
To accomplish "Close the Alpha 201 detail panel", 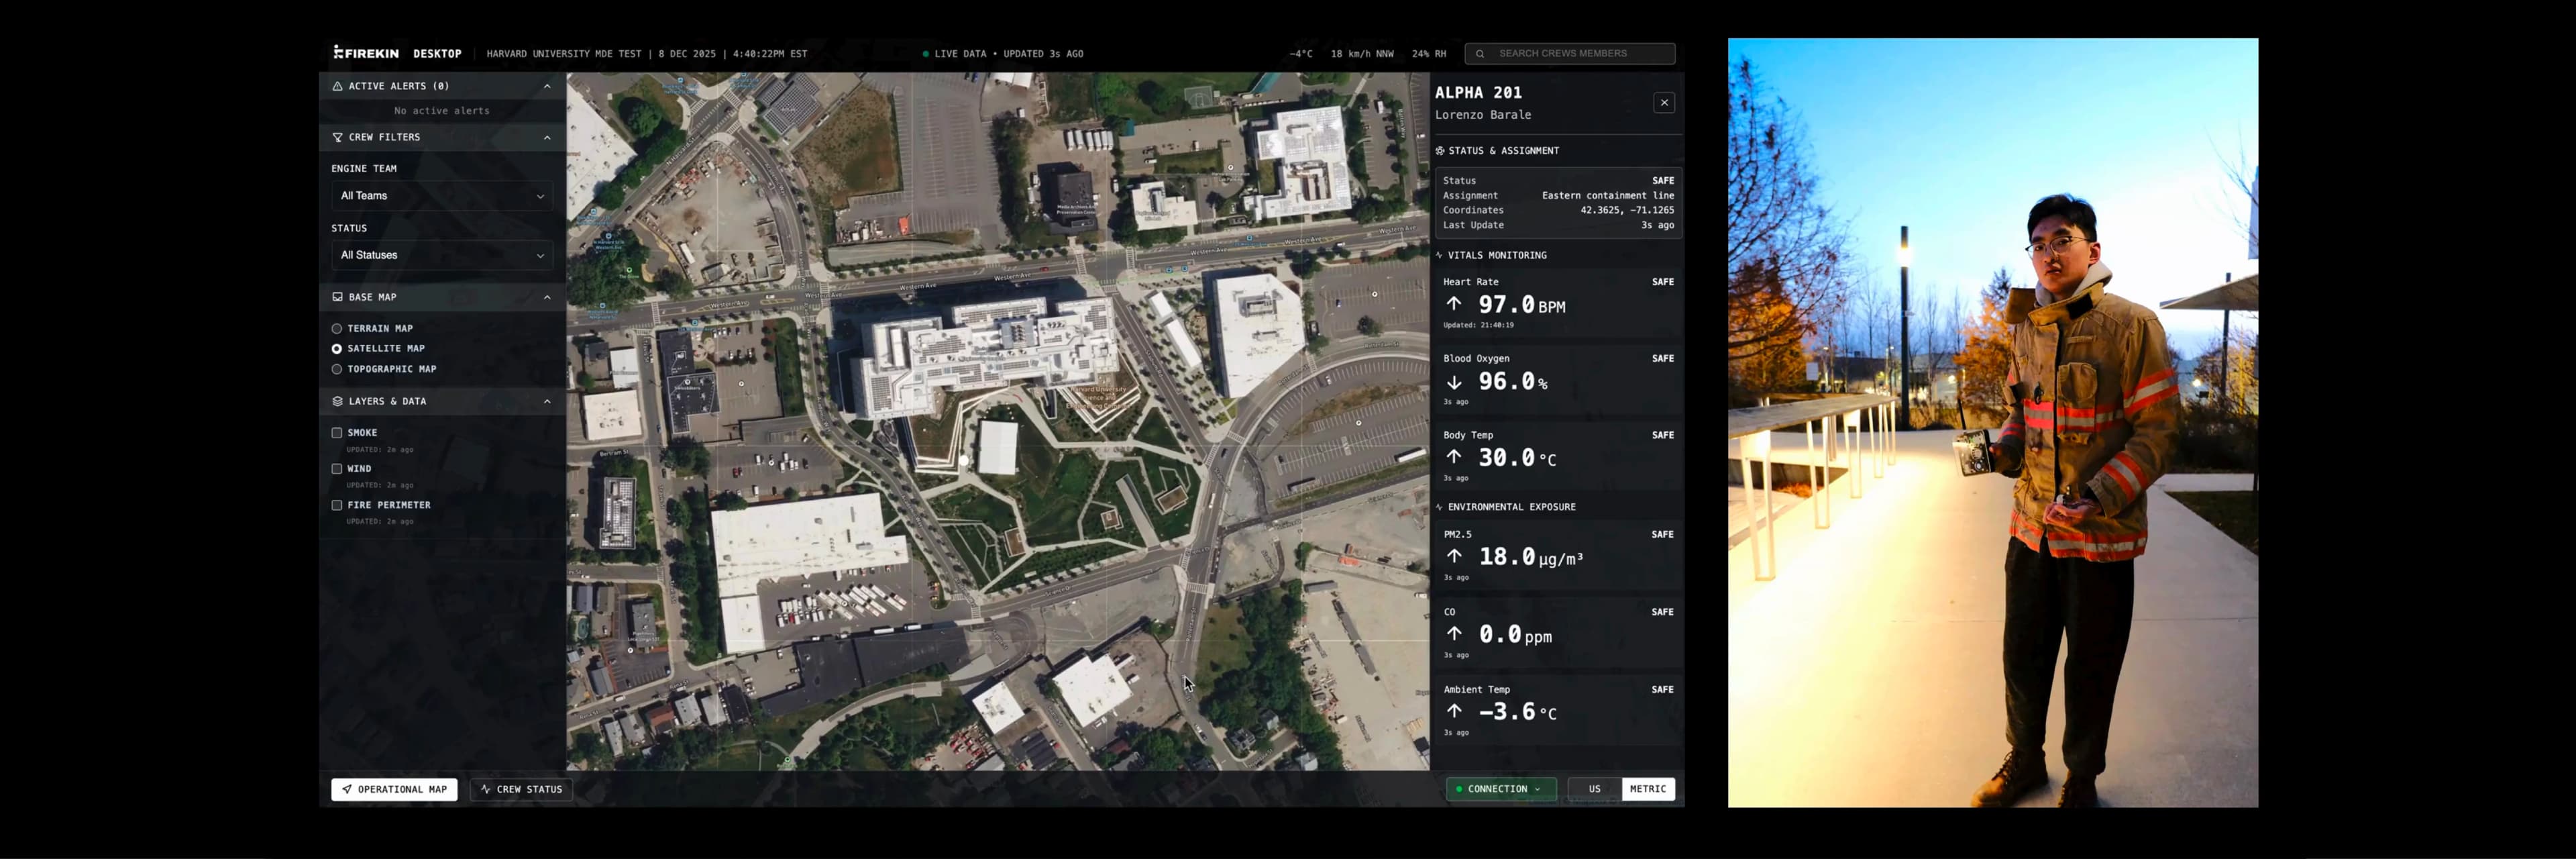I will tap(1664, 103).
